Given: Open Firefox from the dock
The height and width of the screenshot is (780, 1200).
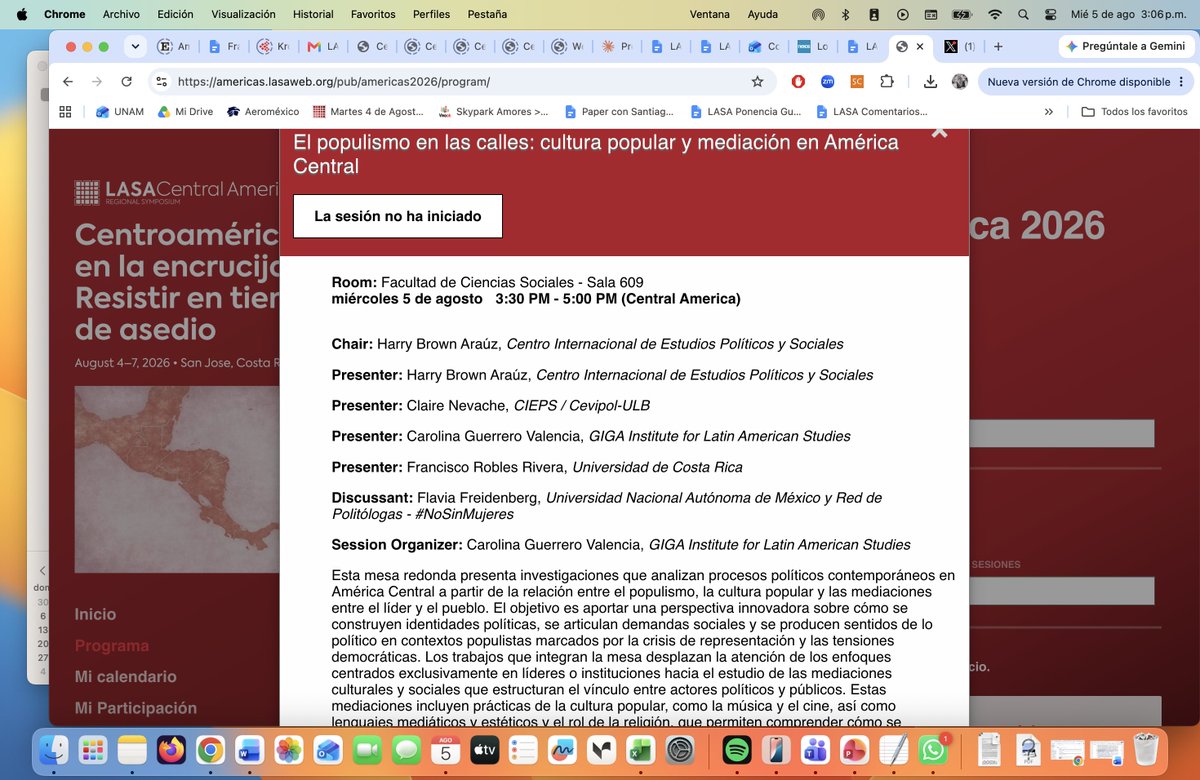Looking at the screenshot, I should coord(171,749).
